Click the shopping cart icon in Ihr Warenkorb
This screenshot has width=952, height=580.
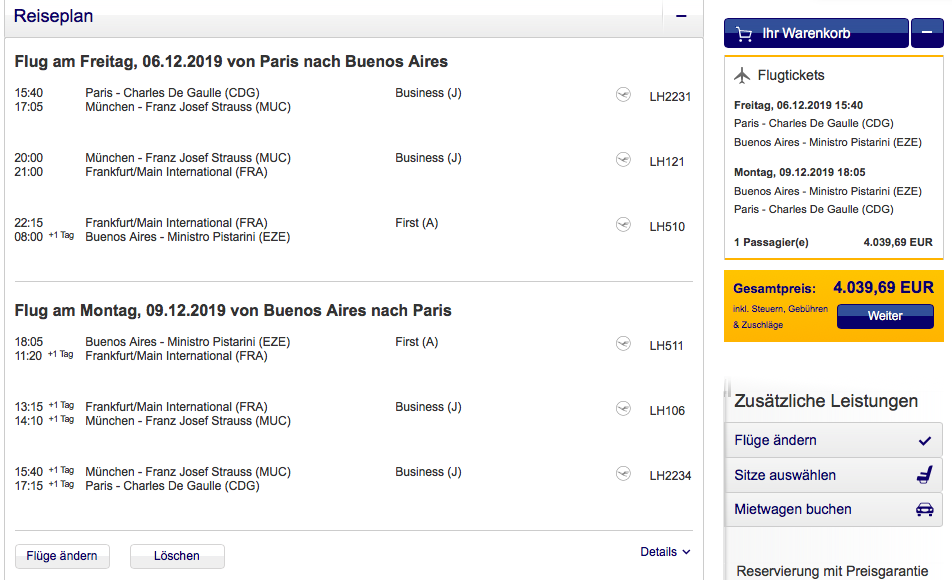(743, 34)
